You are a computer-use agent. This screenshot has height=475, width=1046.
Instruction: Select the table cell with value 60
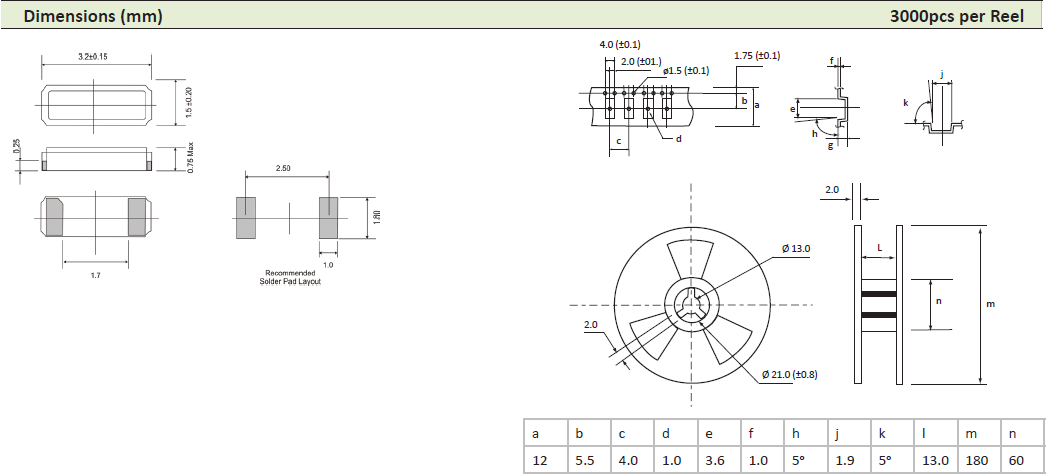click(1018, 460)
